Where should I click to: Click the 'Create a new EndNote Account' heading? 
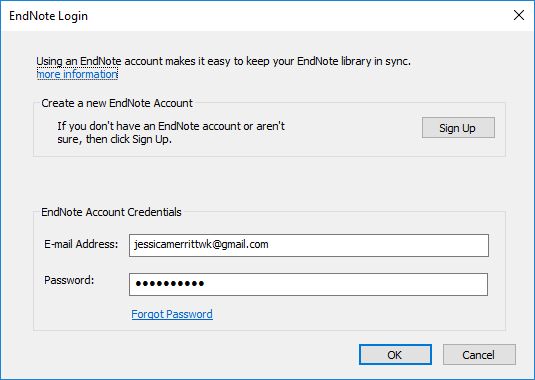117,103
